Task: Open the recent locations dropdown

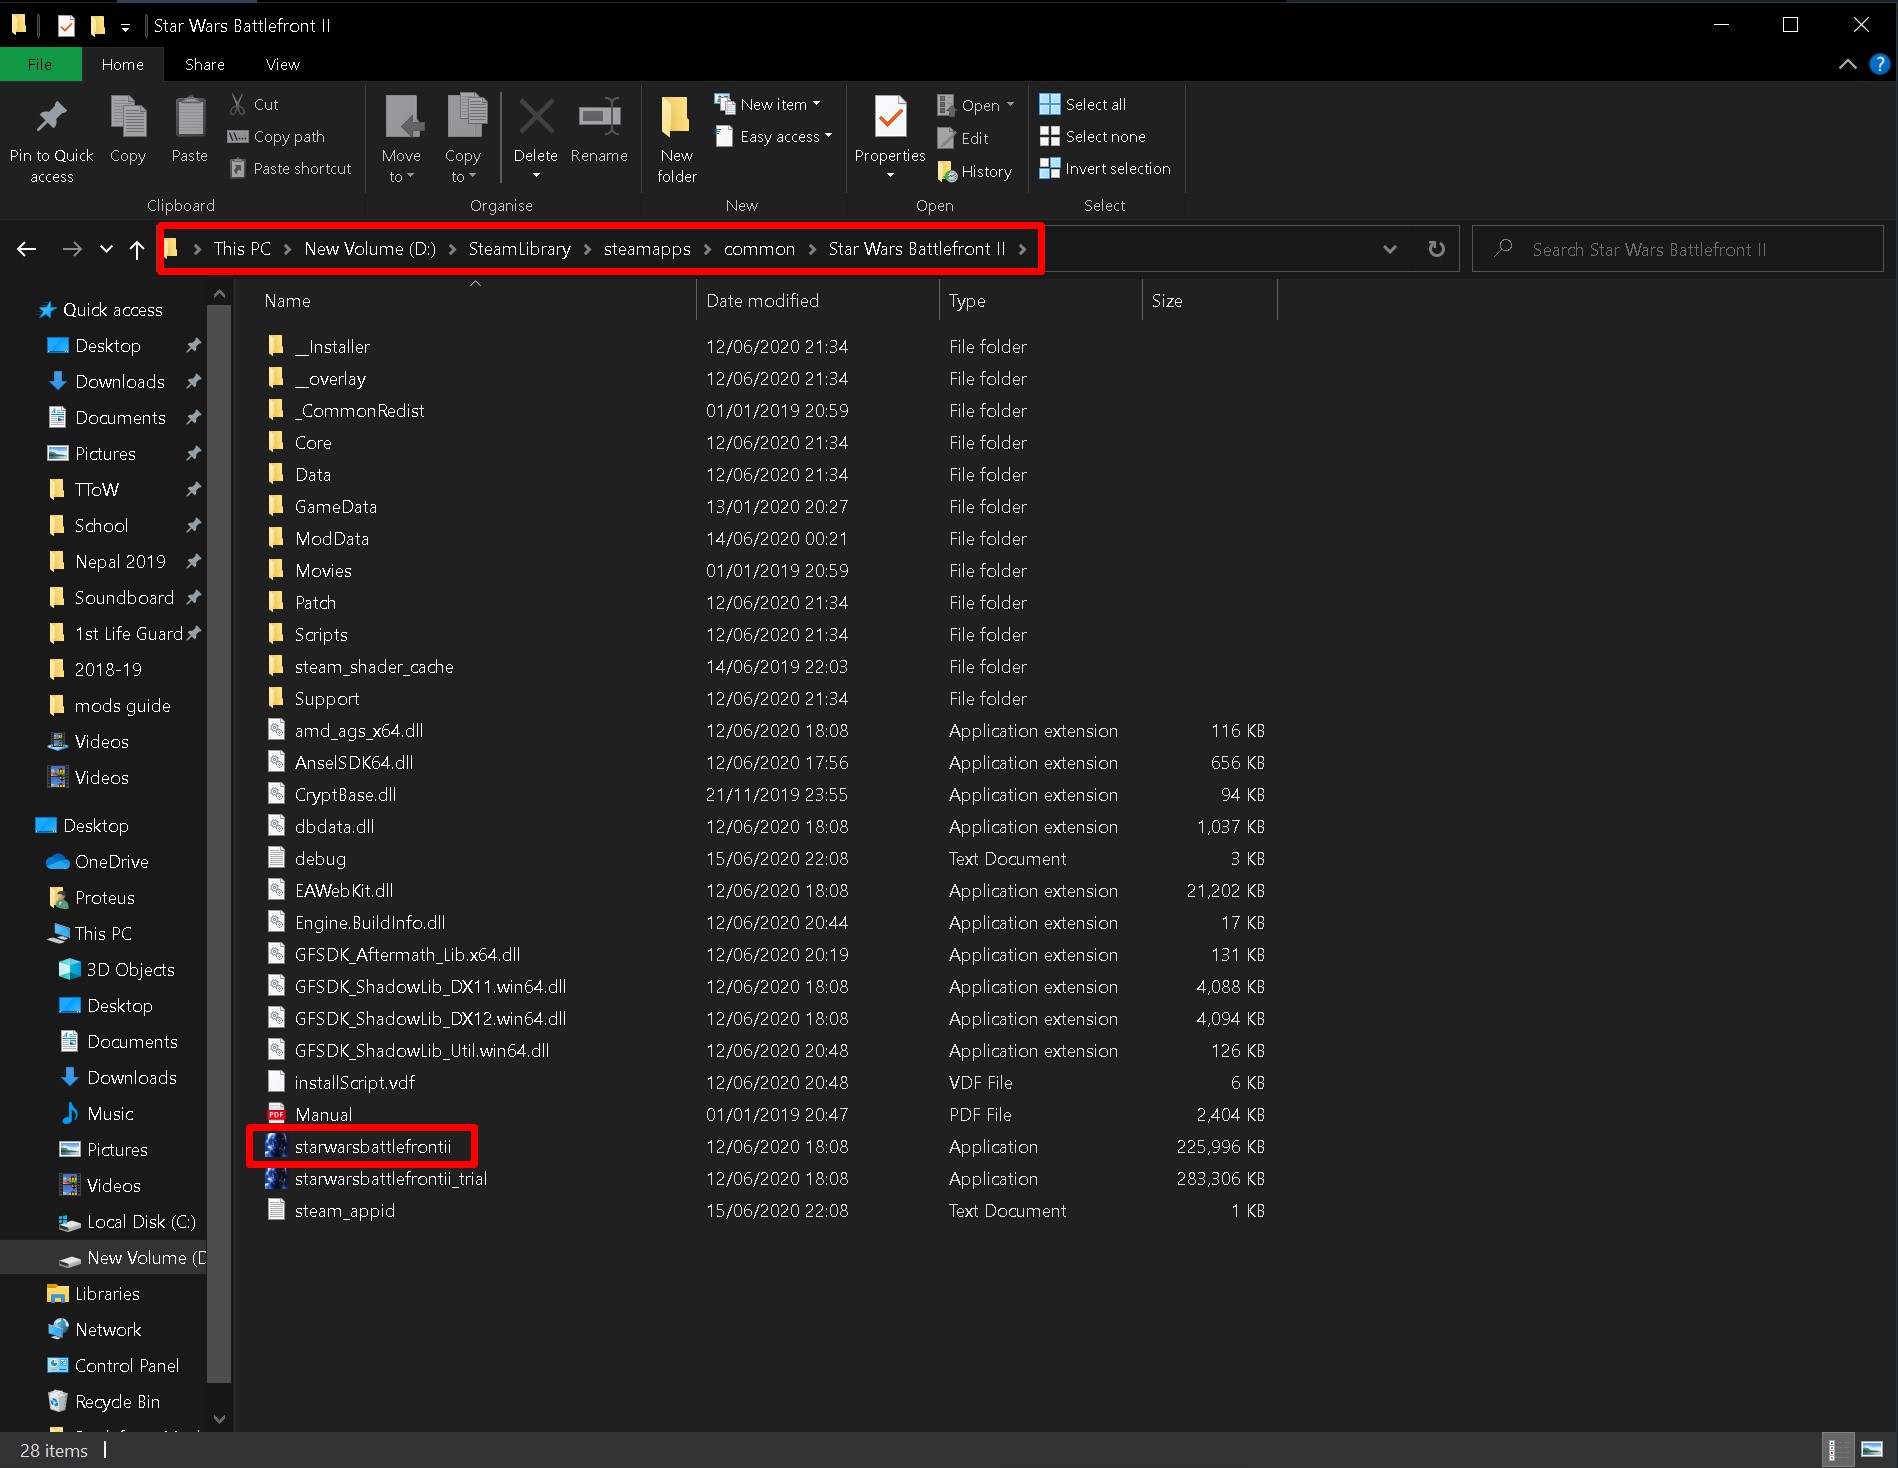Action: tap(106, 249)
